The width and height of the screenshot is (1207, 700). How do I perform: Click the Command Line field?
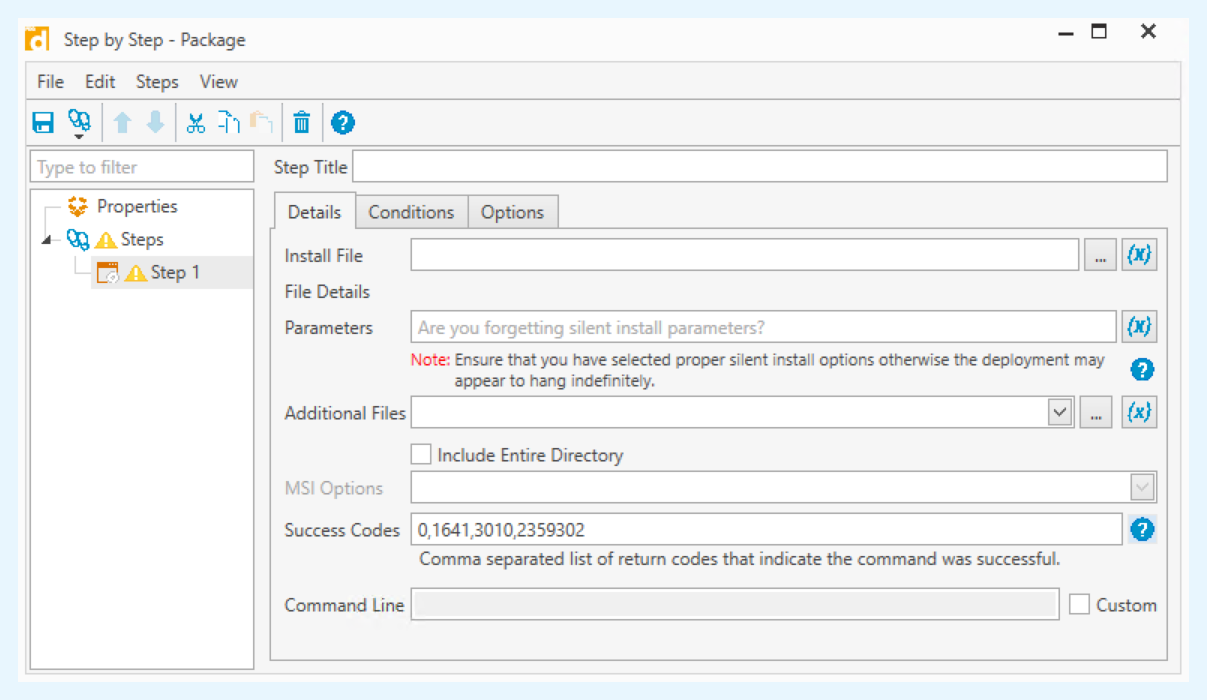(735, 605)
